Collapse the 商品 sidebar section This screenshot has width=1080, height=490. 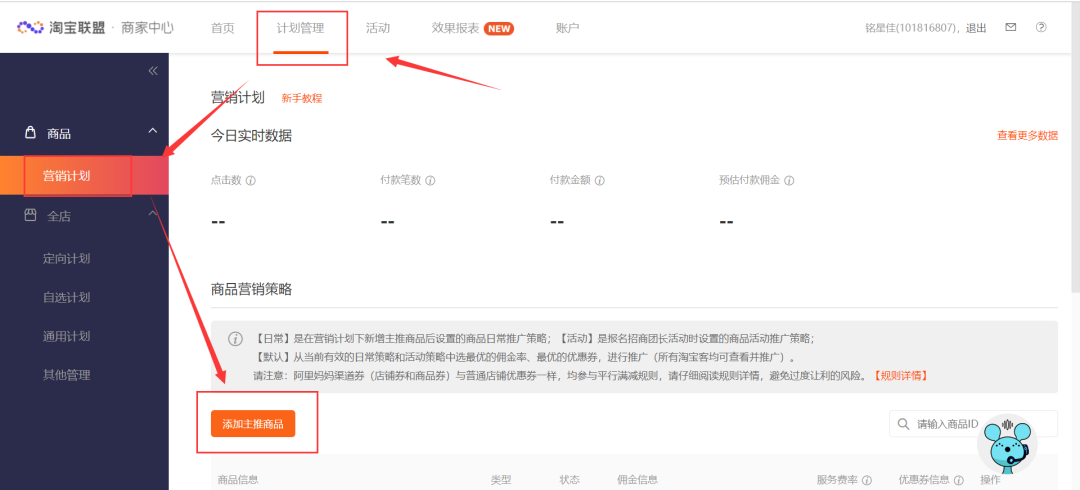(152, 131)
